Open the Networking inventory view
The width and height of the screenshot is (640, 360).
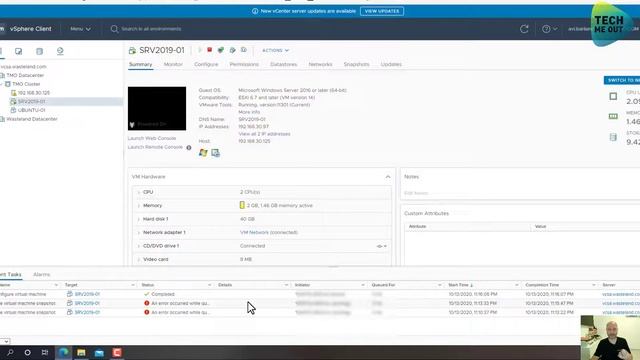click(60, 51)
